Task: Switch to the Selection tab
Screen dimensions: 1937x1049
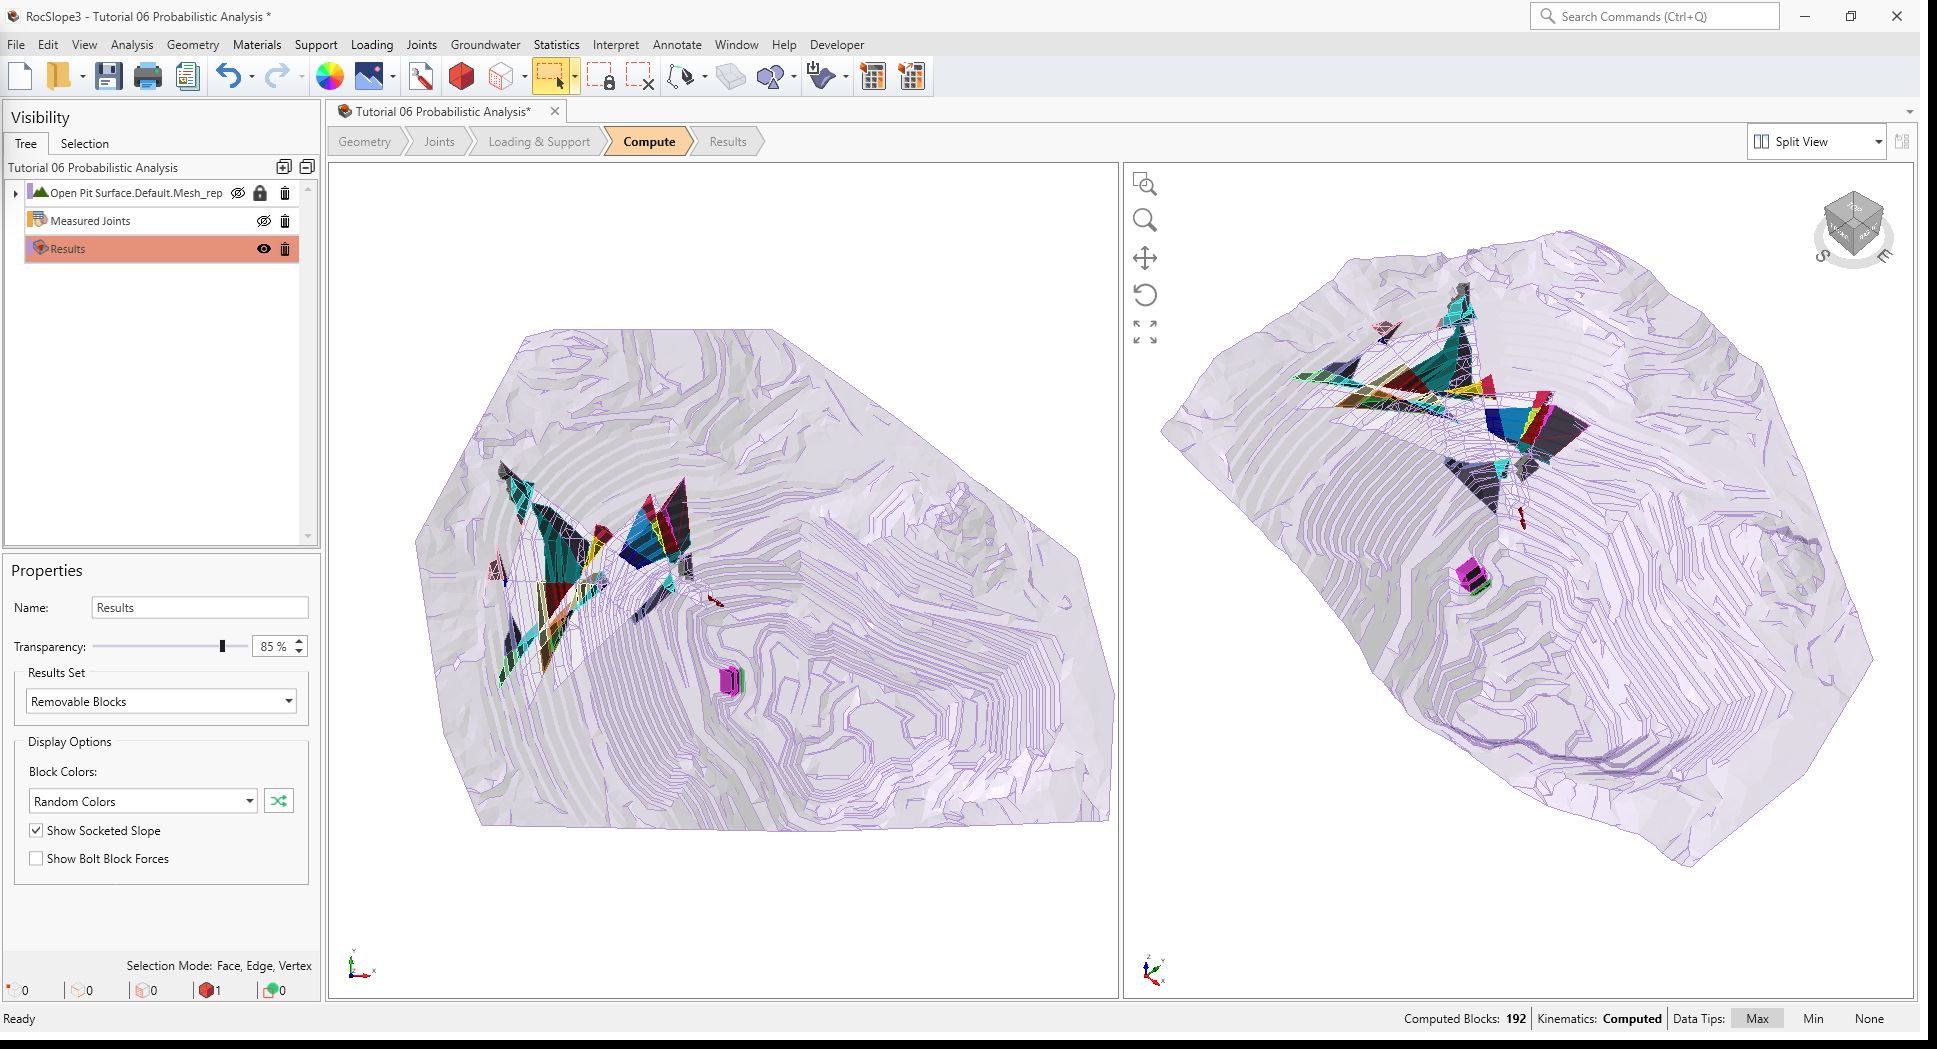Action: 84,143
